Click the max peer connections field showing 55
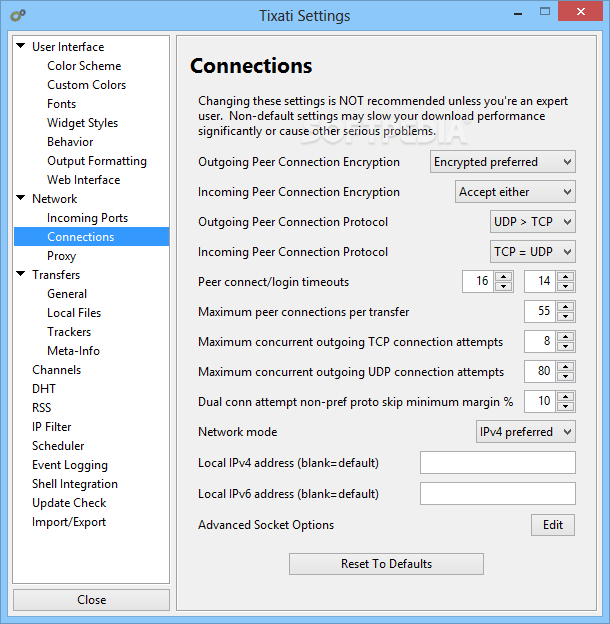The width and height of the screenshot is (610, 624). tap(540, 312)
